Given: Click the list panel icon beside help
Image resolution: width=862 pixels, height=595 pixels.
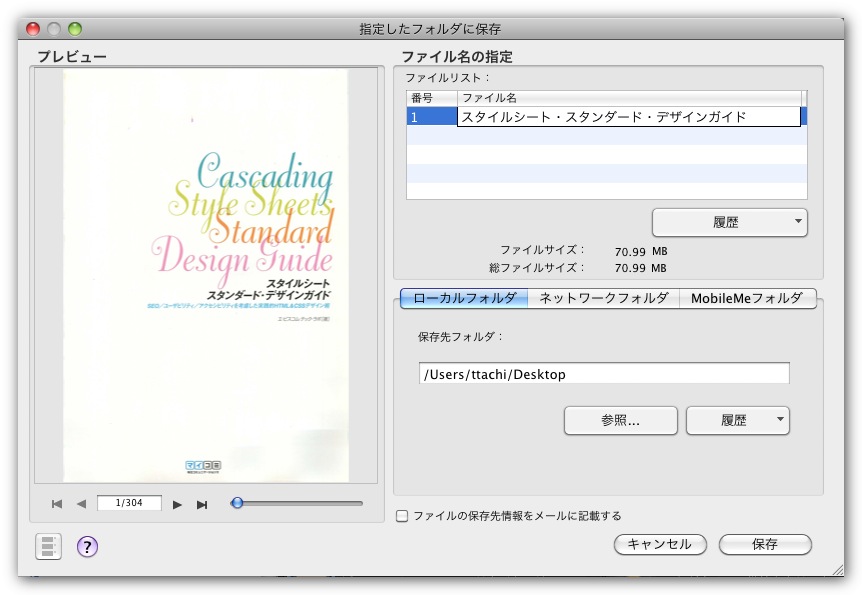Looking at the screenshot, I should point(48,546).
